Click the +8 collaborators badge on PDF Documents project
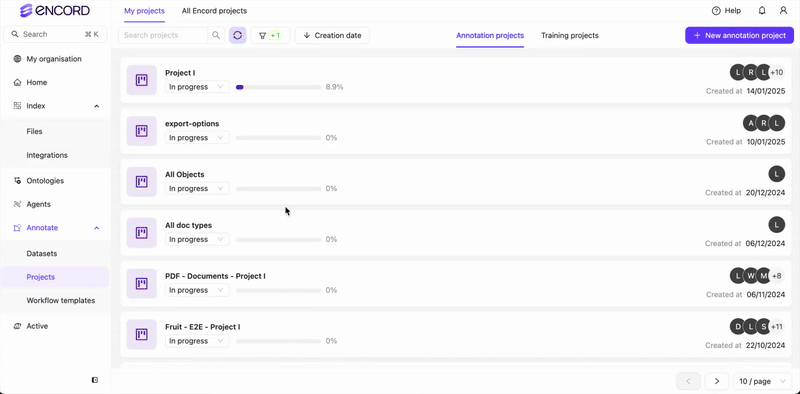 777,276
